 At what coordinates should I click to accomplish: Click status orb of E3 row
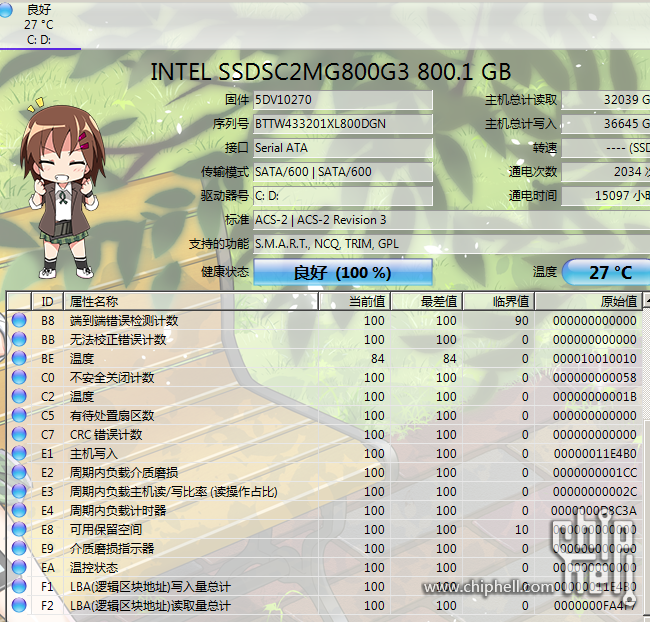pyautogui.click(x=19, y=492)
